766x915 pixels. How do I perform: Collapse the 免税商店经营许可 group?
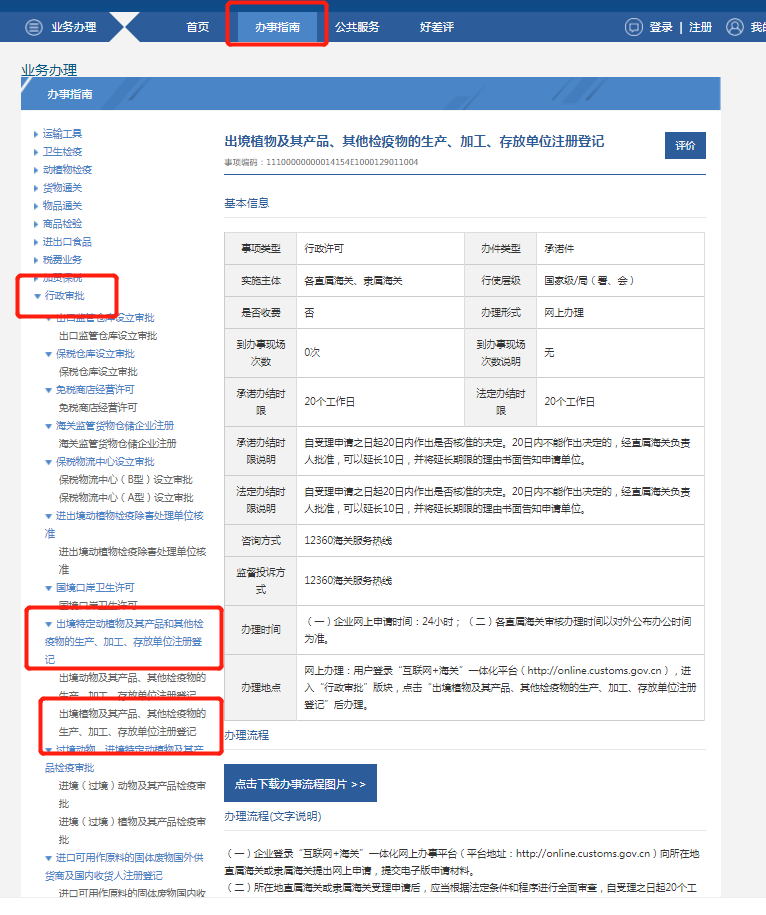click(48, 390)
